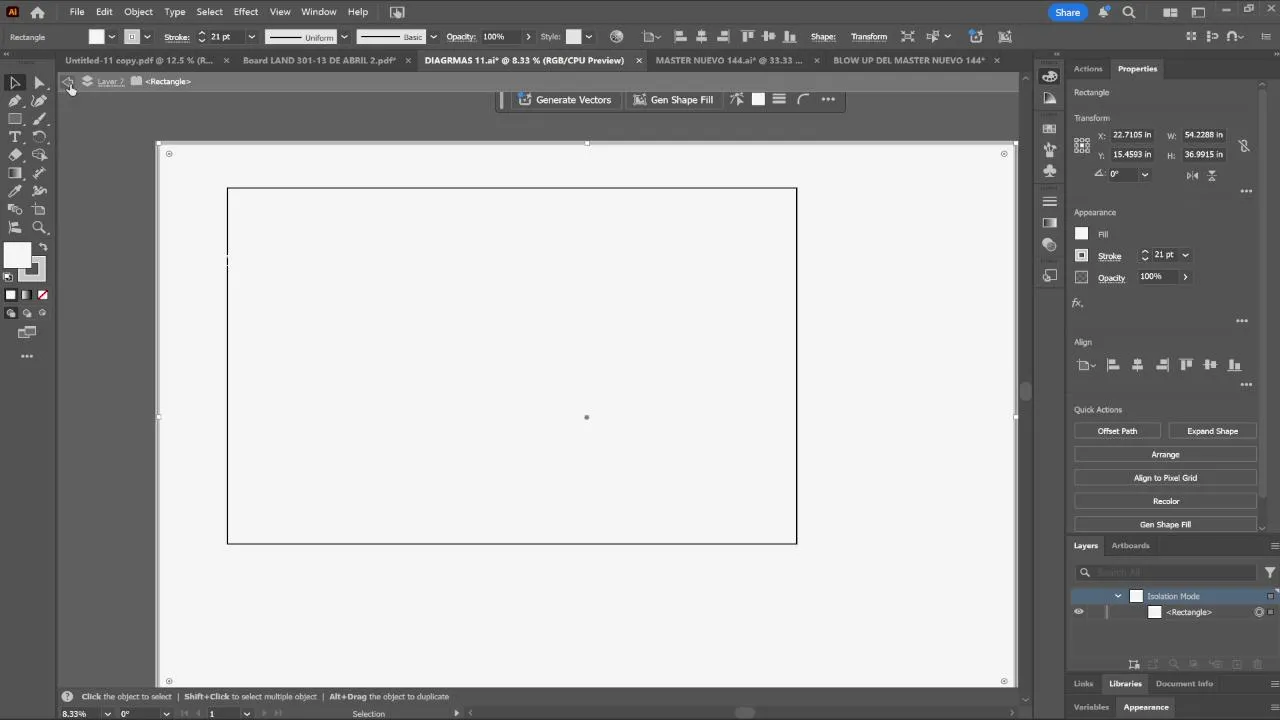
Task: Choose the Gradient tool
Action: coord(15,173)
